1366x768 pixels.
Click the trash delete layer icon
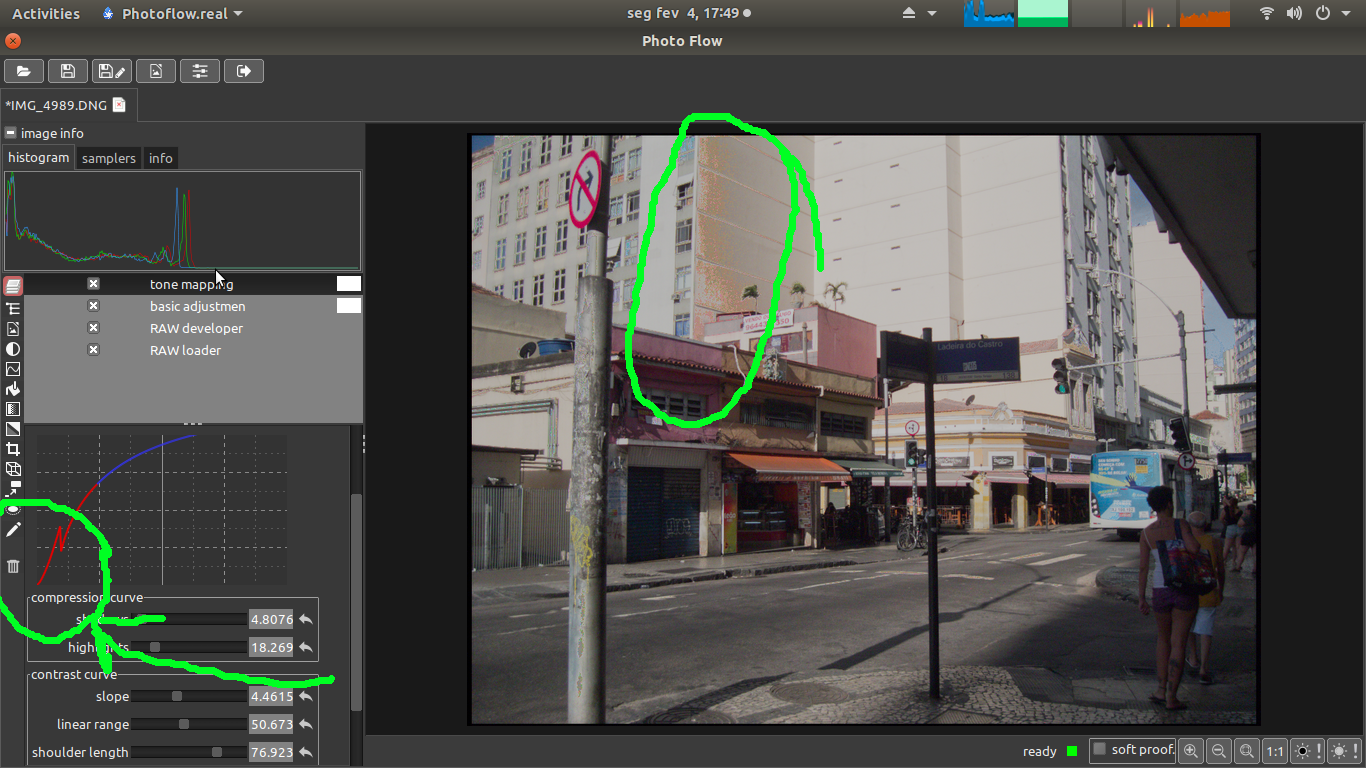click(13, 566)
